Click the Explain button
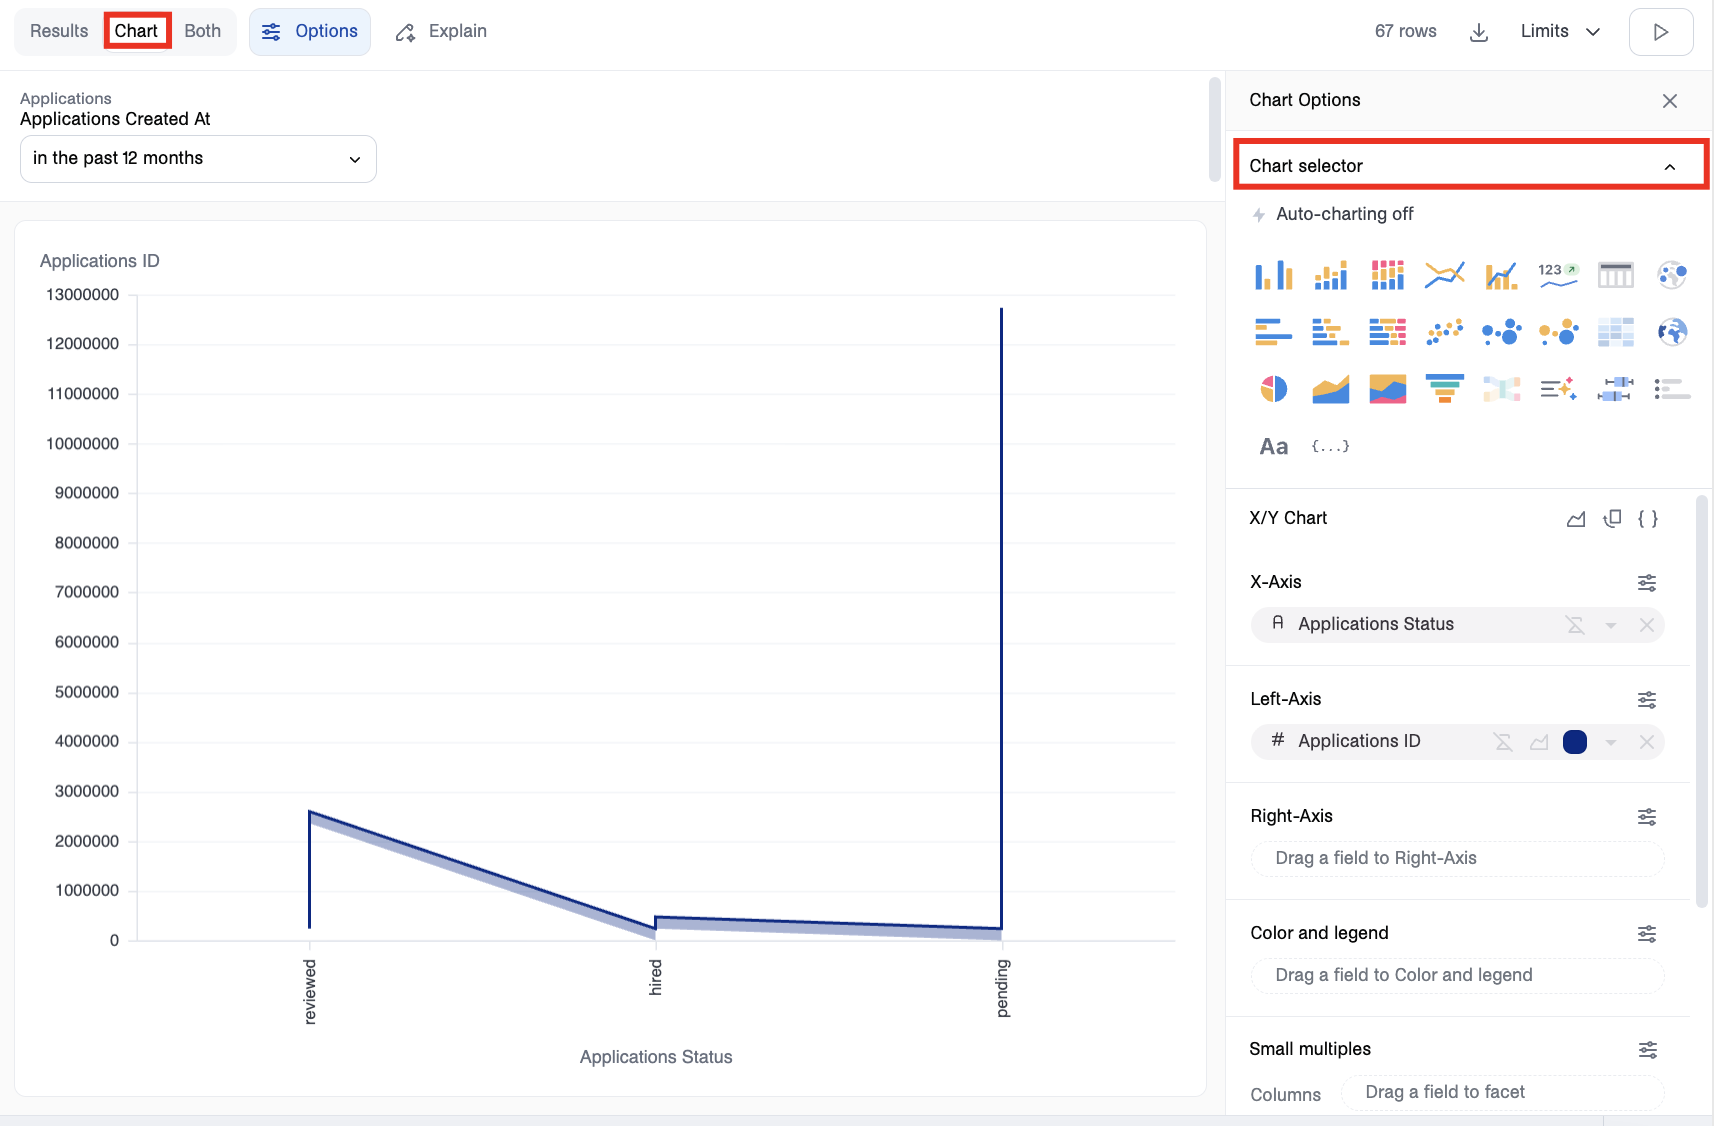 441,32
